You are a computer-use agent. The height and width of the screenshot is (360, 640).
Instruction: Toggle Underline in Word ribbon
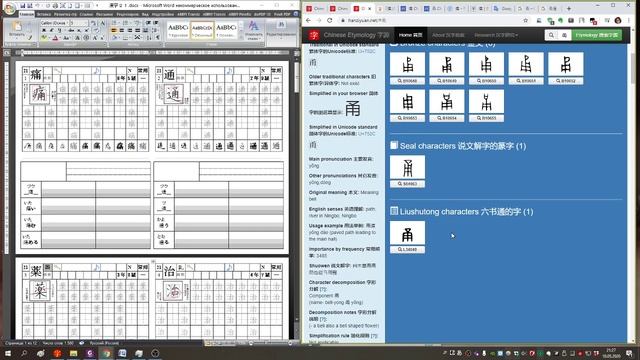(60, 30)
